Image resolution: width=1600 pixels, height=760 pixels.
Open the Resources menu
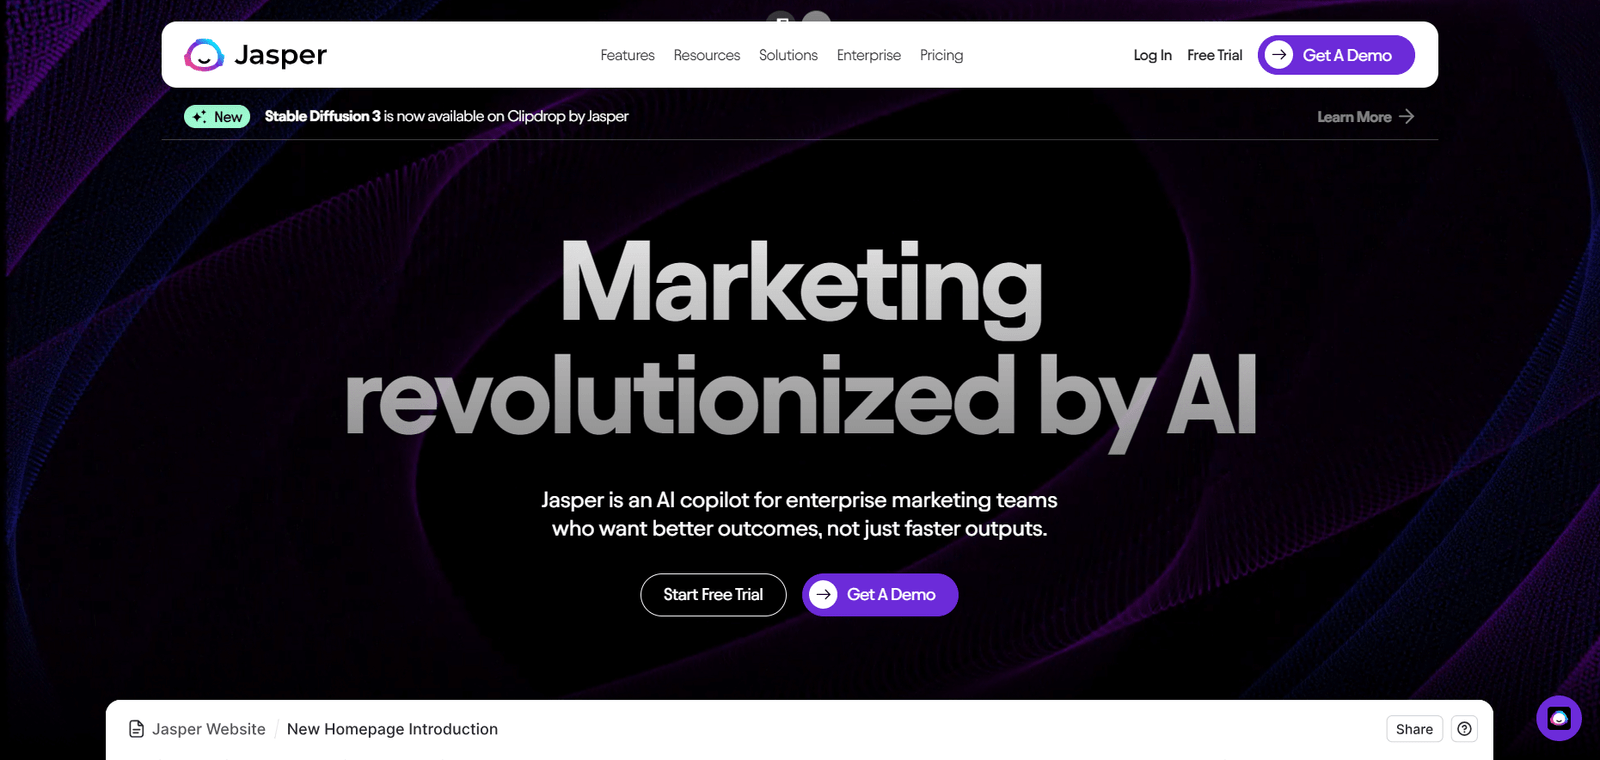pos(707,55)
